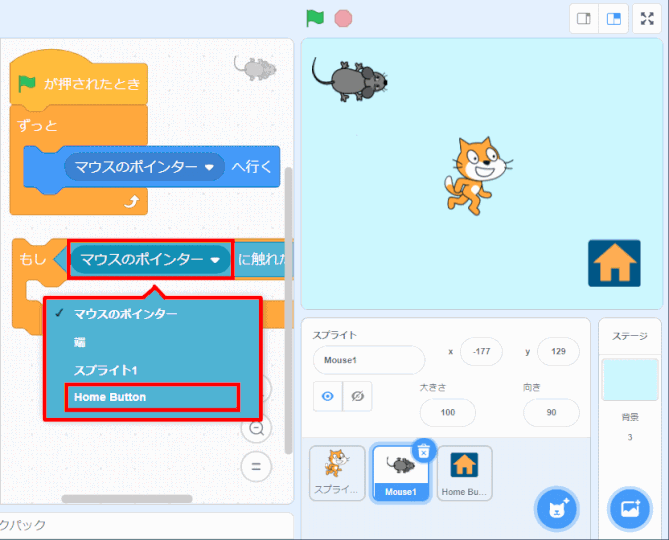
Task: Edit the x position field -177
Action: [481, 351]
